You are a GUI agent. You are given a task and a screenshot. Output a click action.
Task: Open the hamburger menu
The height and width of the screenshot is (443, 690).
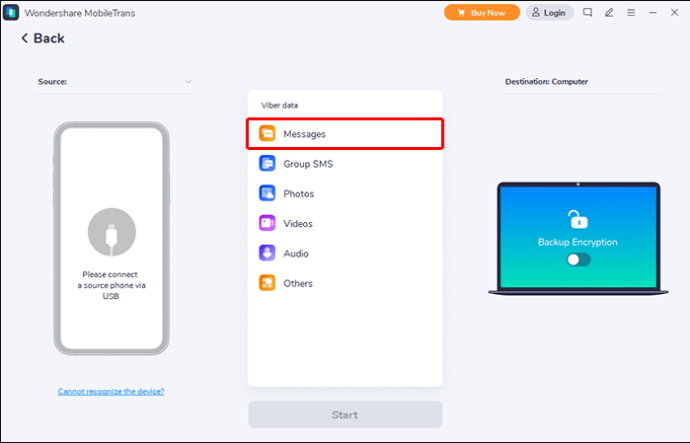pos(631,13)
